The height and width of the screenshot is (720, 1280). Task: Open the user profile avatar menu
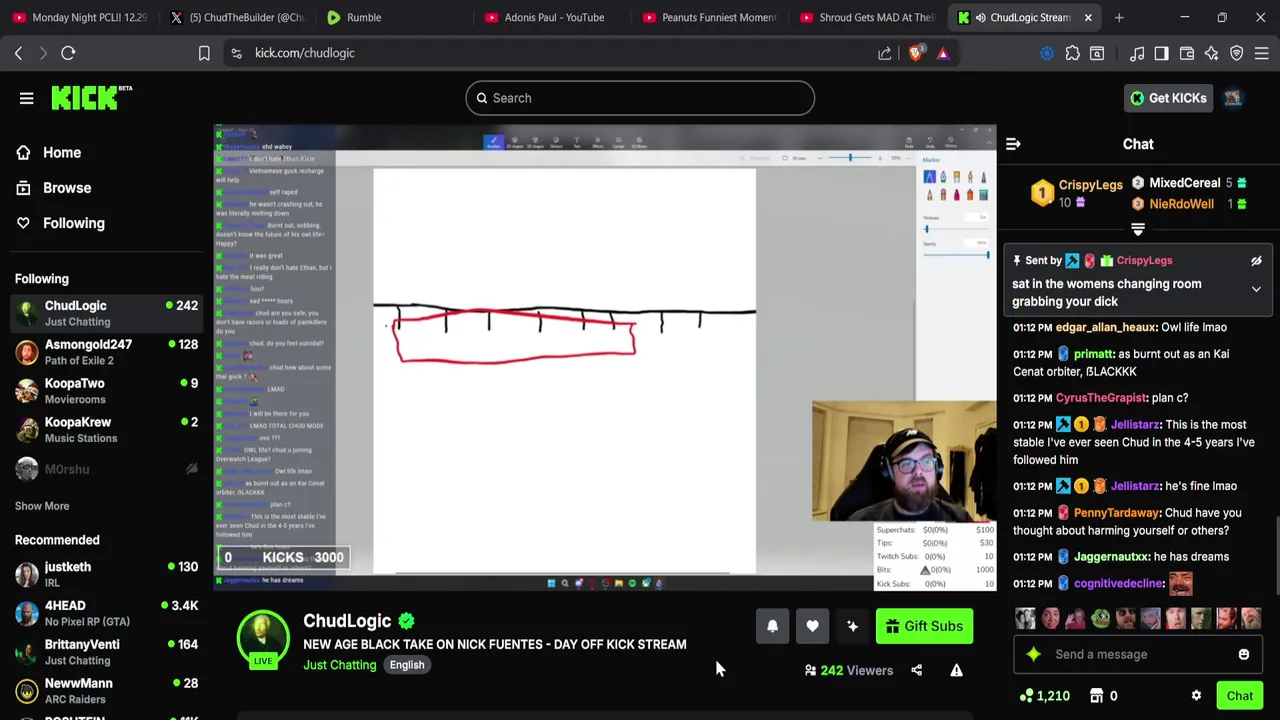tap(1233, 98)
